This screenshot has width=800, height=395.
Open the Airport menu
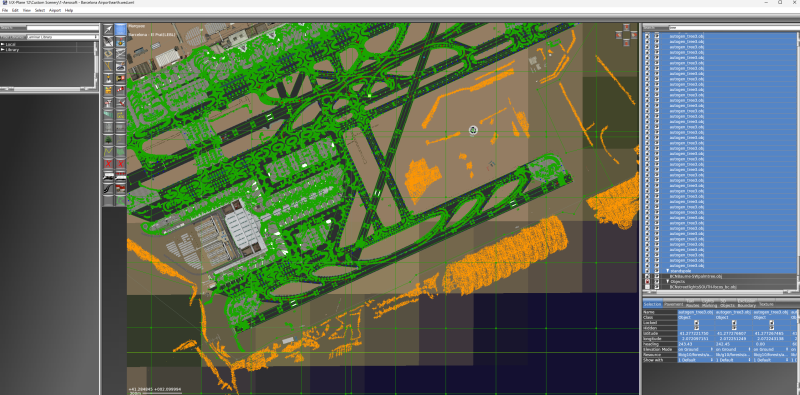pos(55,10)
